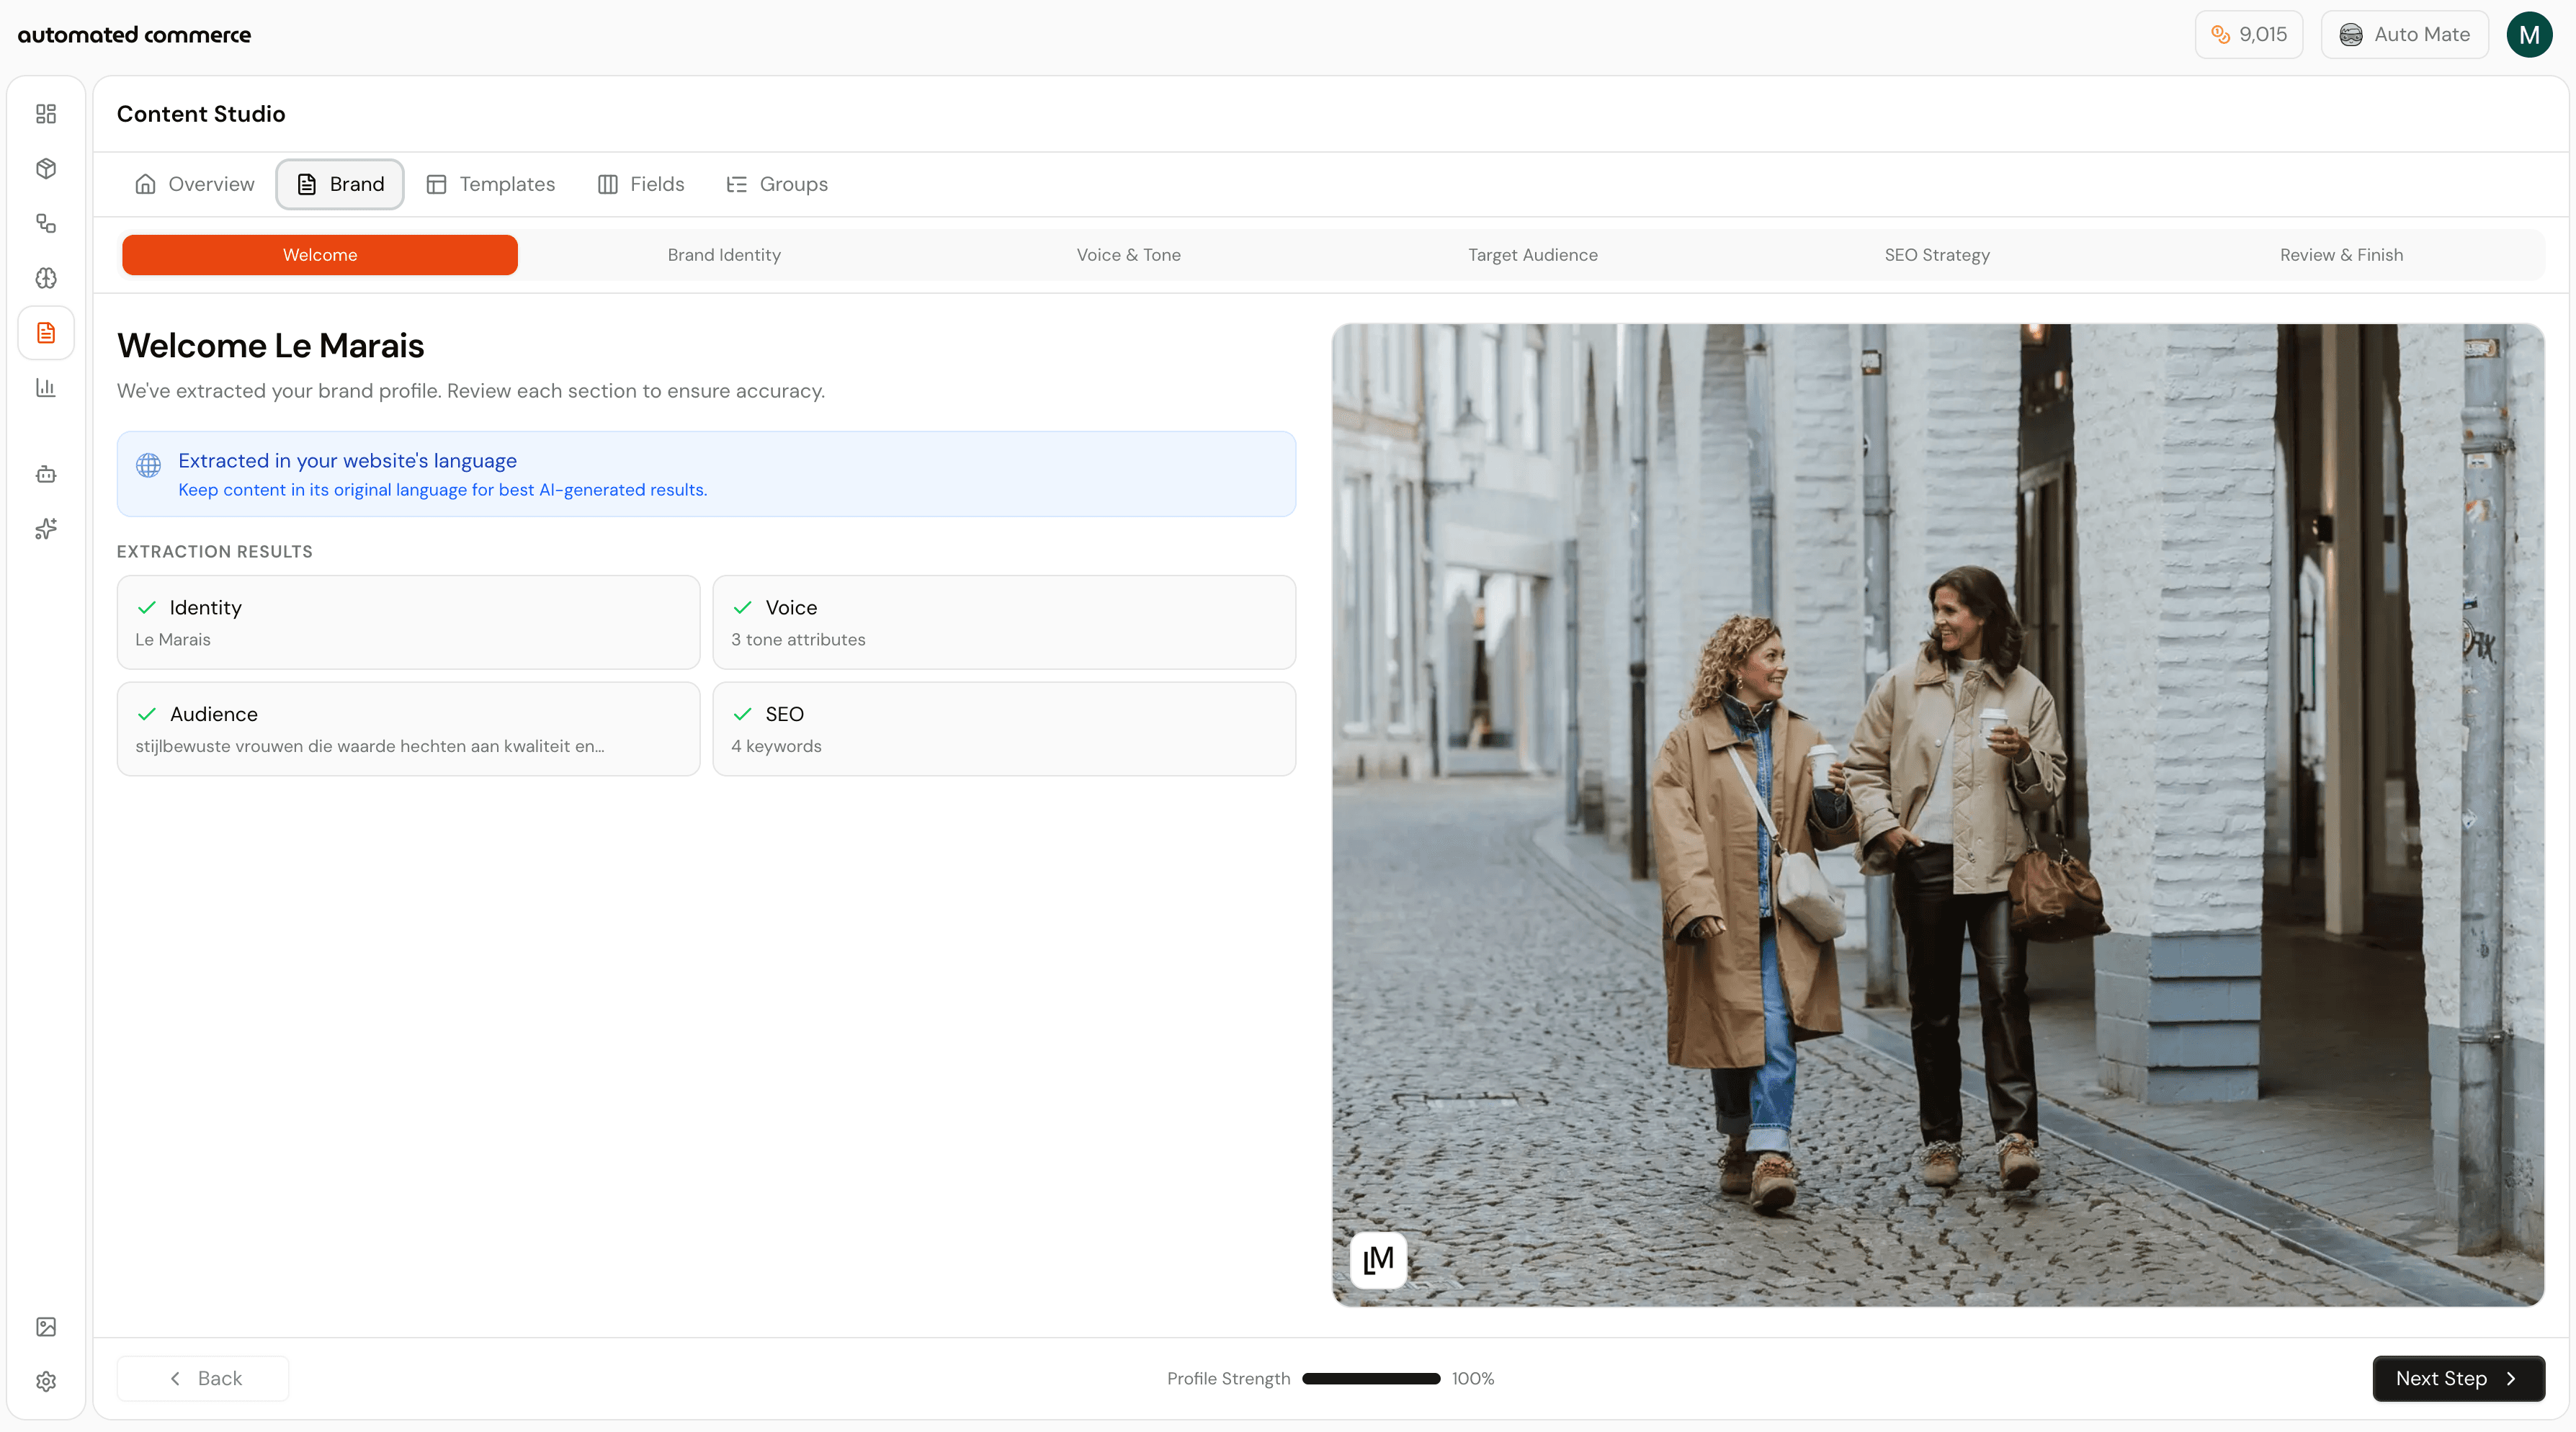This screenshot has height=1432, width=2576.
Task: Open the sparkles AI icon in sidebar
Action: tap(46, 529)
